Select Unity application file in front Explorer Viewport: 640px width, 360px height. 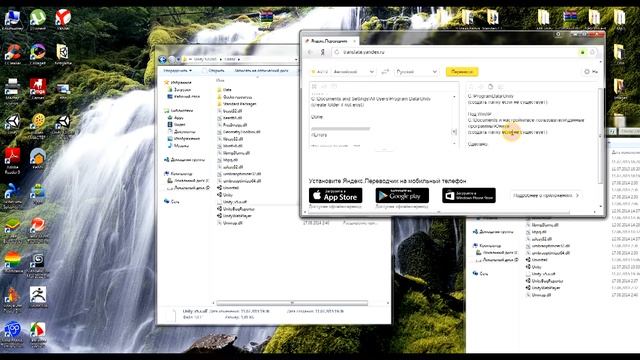[x=225, y=195]
